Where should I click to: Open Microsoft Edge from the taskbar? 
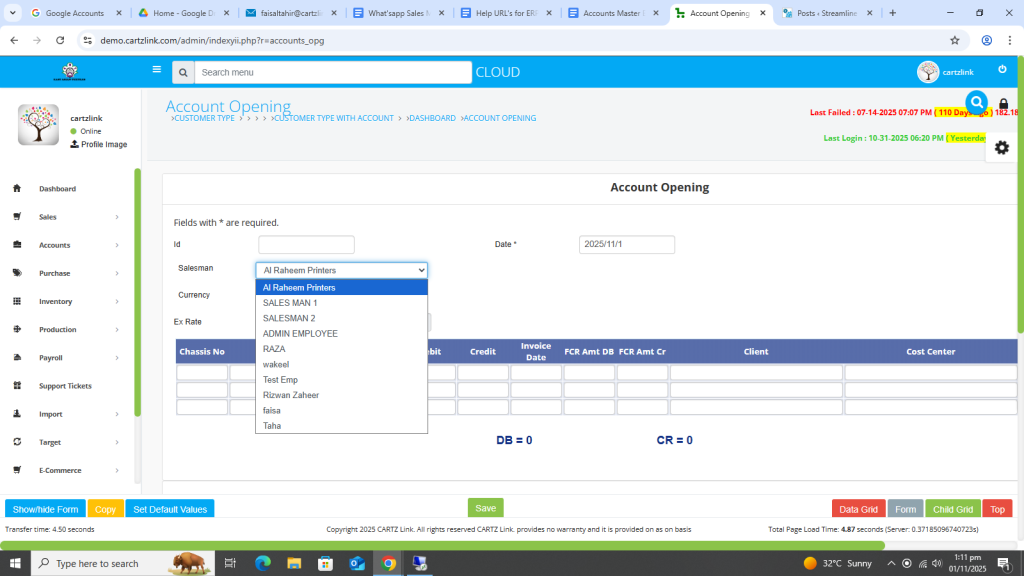[x=263, y=563]
